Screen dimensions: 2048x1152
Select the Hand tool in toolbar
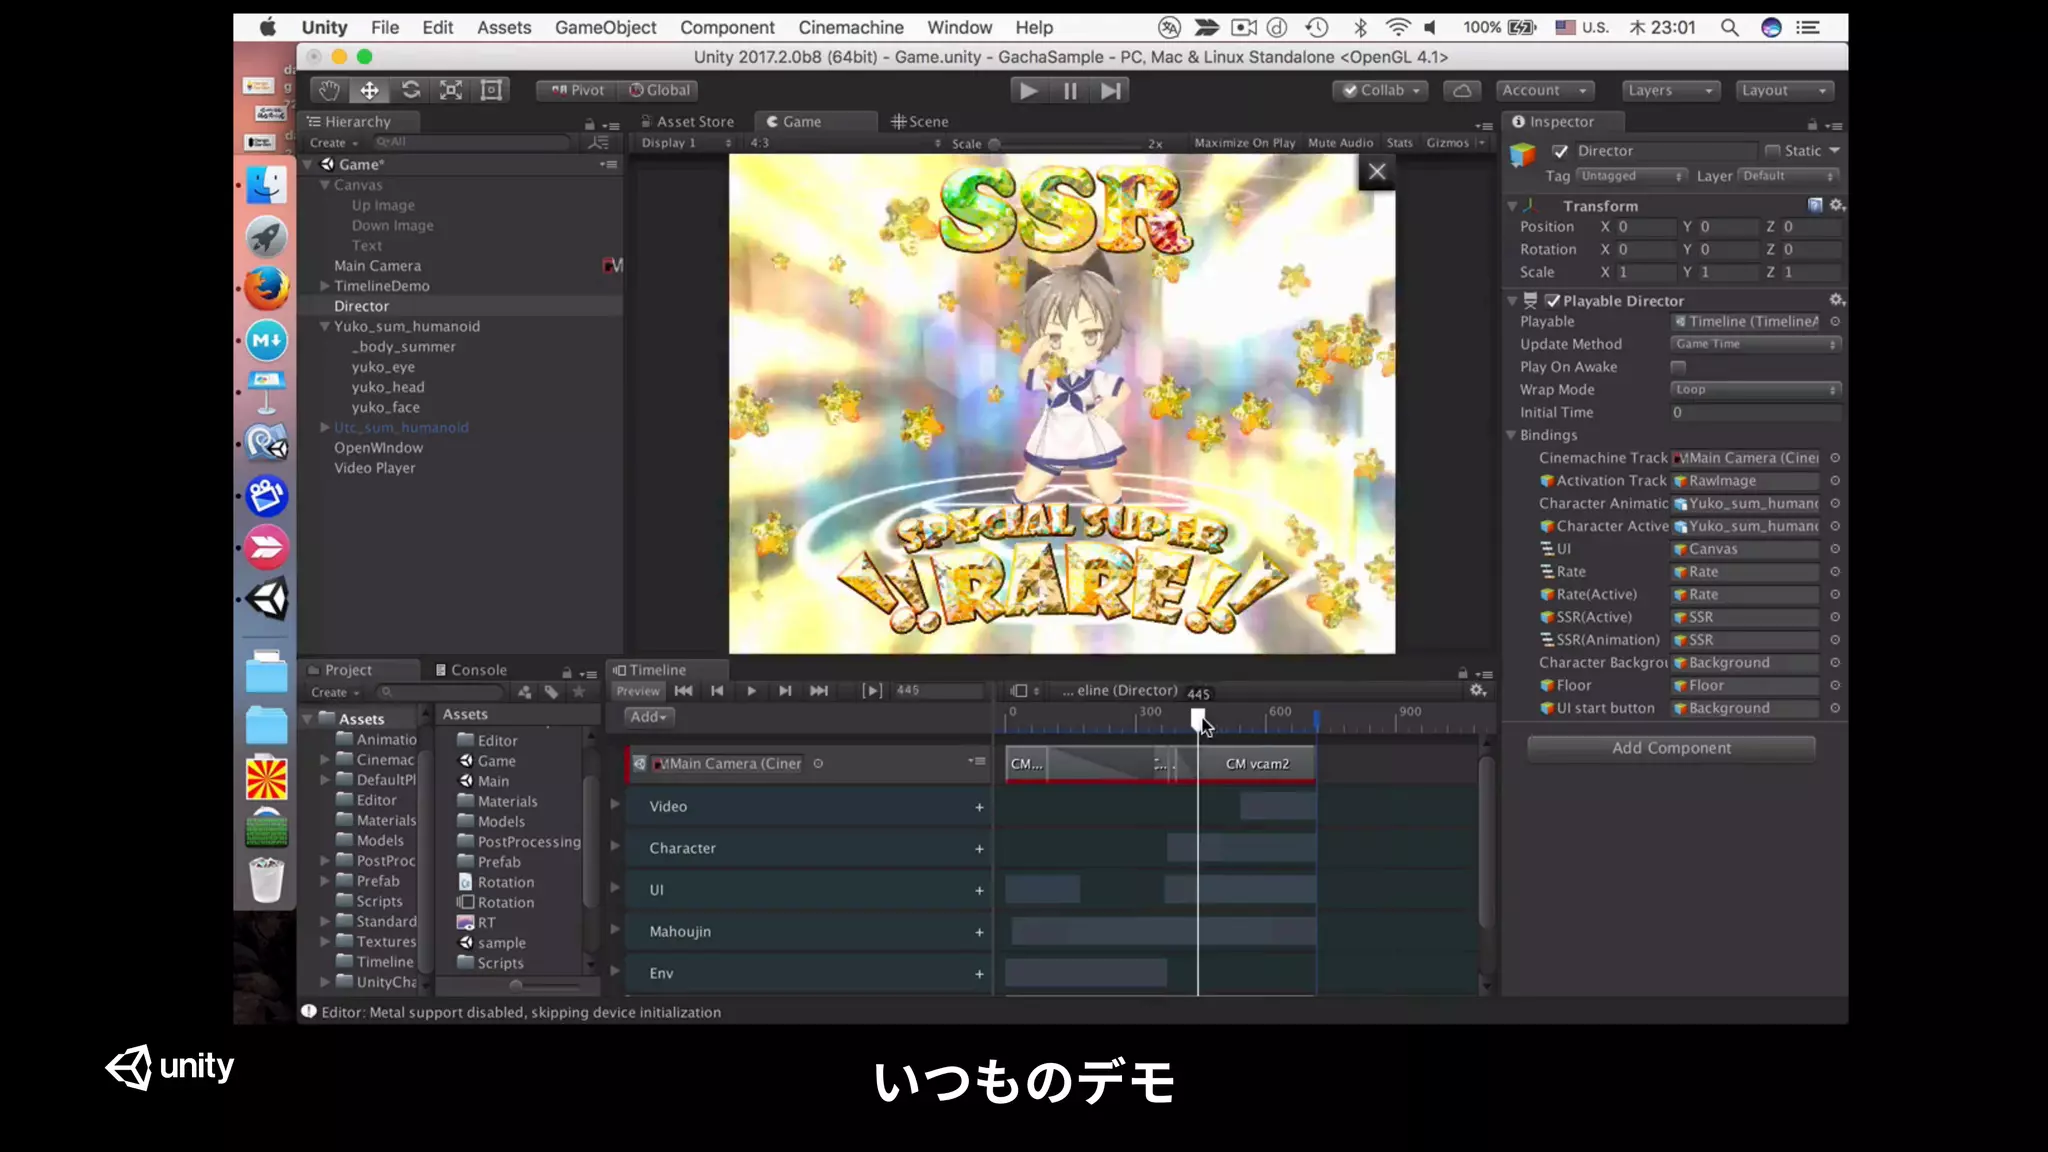329,90
